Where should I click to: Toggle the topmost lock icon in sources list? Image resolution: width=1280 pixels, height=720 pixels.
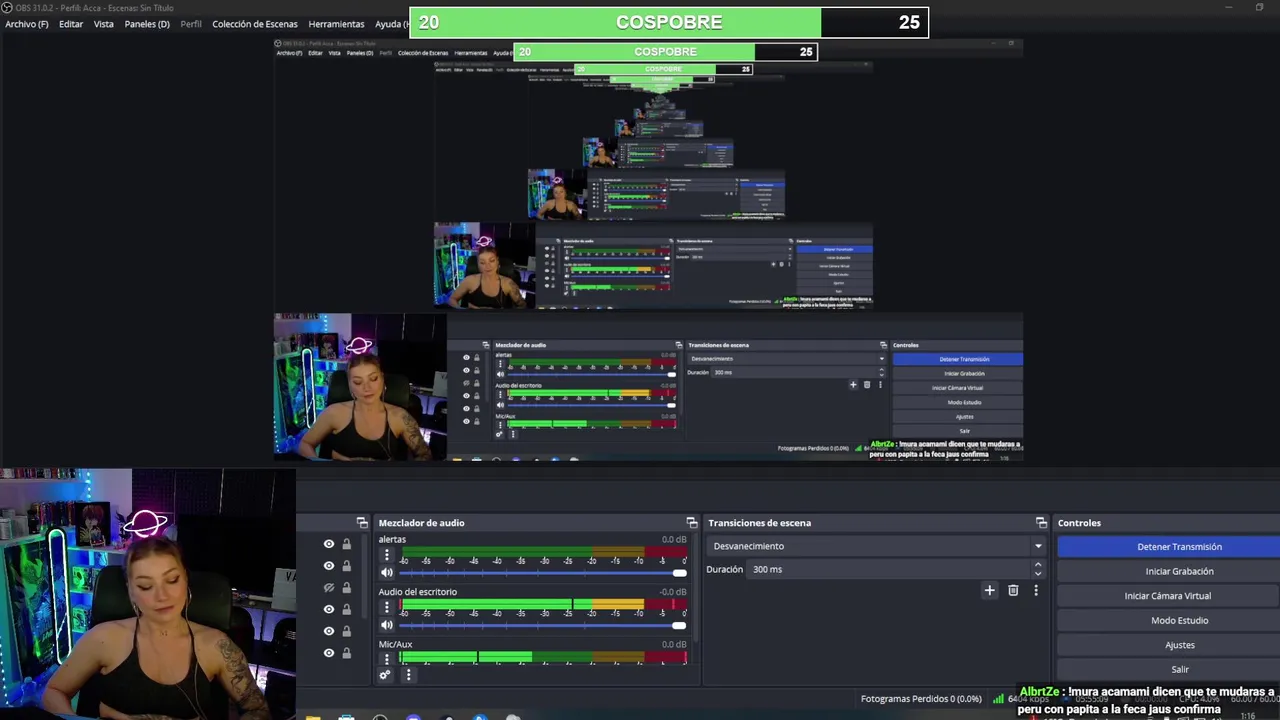(347, 544)
